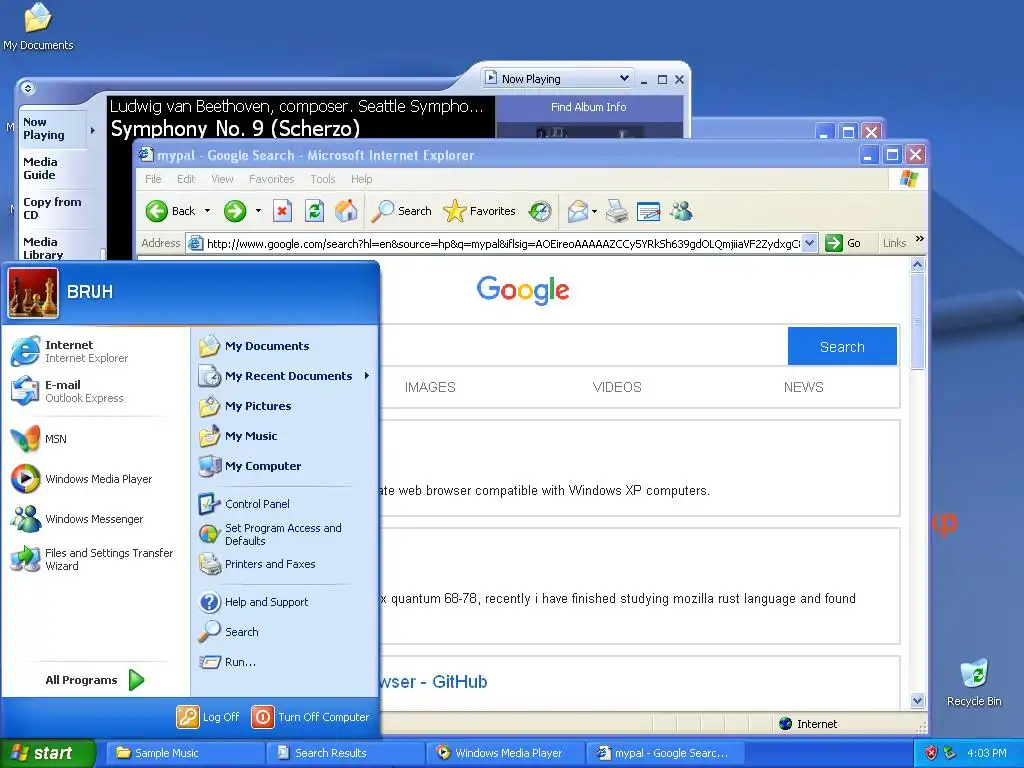1024x768 pixels.
Task: Open the Tools menu in Internet Explorer
Action: point(323,179)
